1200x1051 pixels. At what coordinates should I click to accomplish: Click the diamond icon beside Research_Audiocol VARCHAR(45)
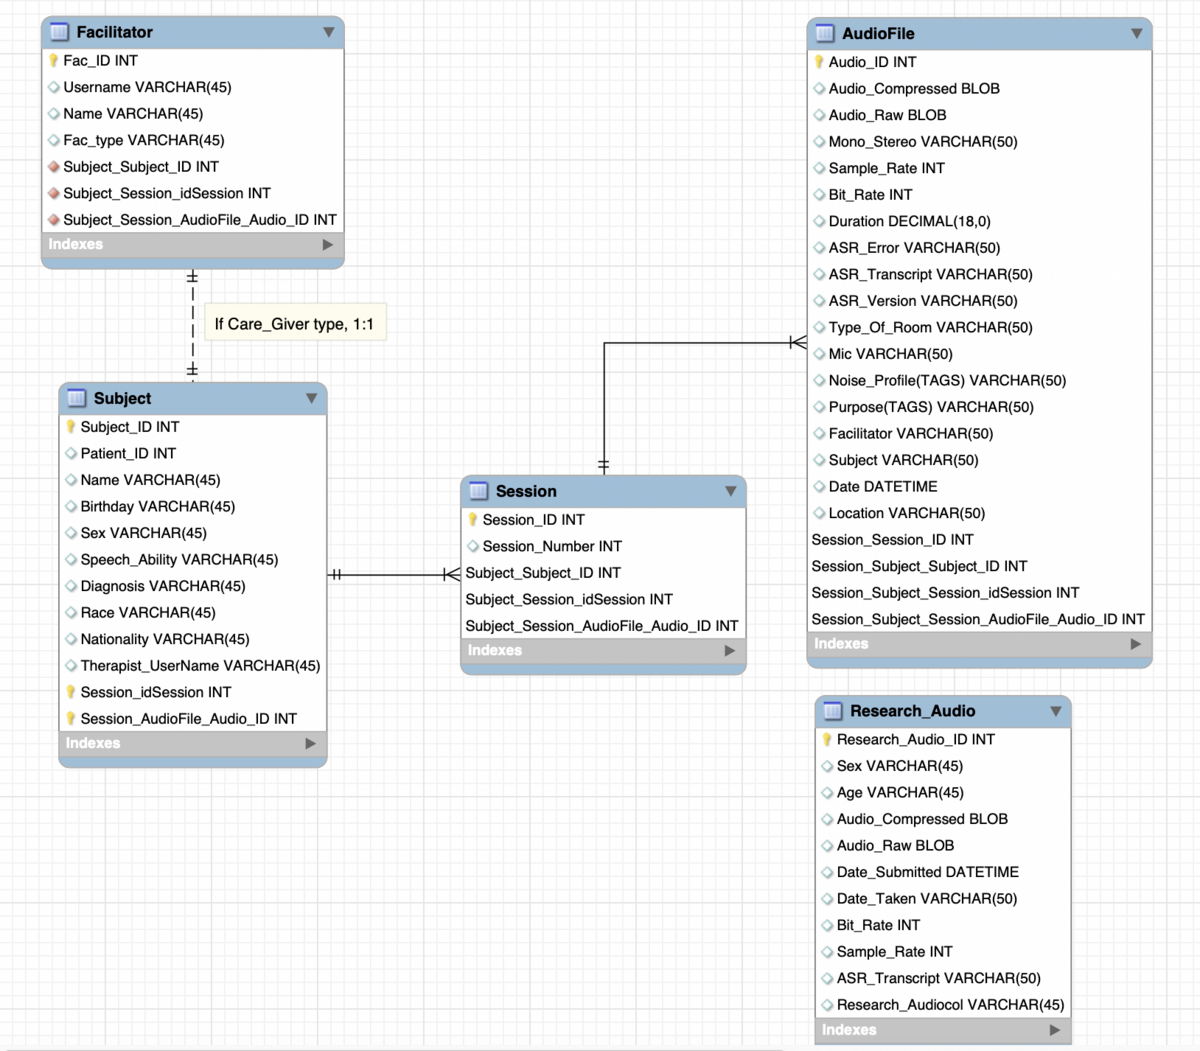point(827,1005)
